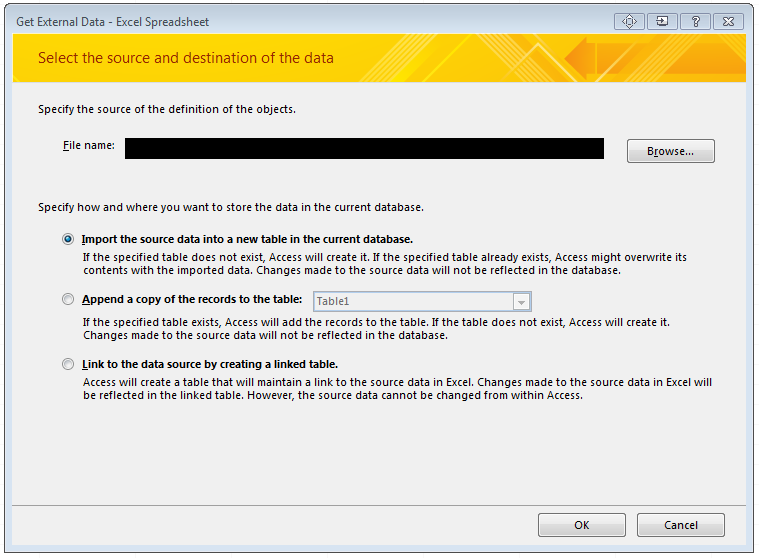This screenshot has width=761, height=559.
Task: Click the arrow-into-screen icon in title bar
Action: pyautogui.click(x=662, y=21)
